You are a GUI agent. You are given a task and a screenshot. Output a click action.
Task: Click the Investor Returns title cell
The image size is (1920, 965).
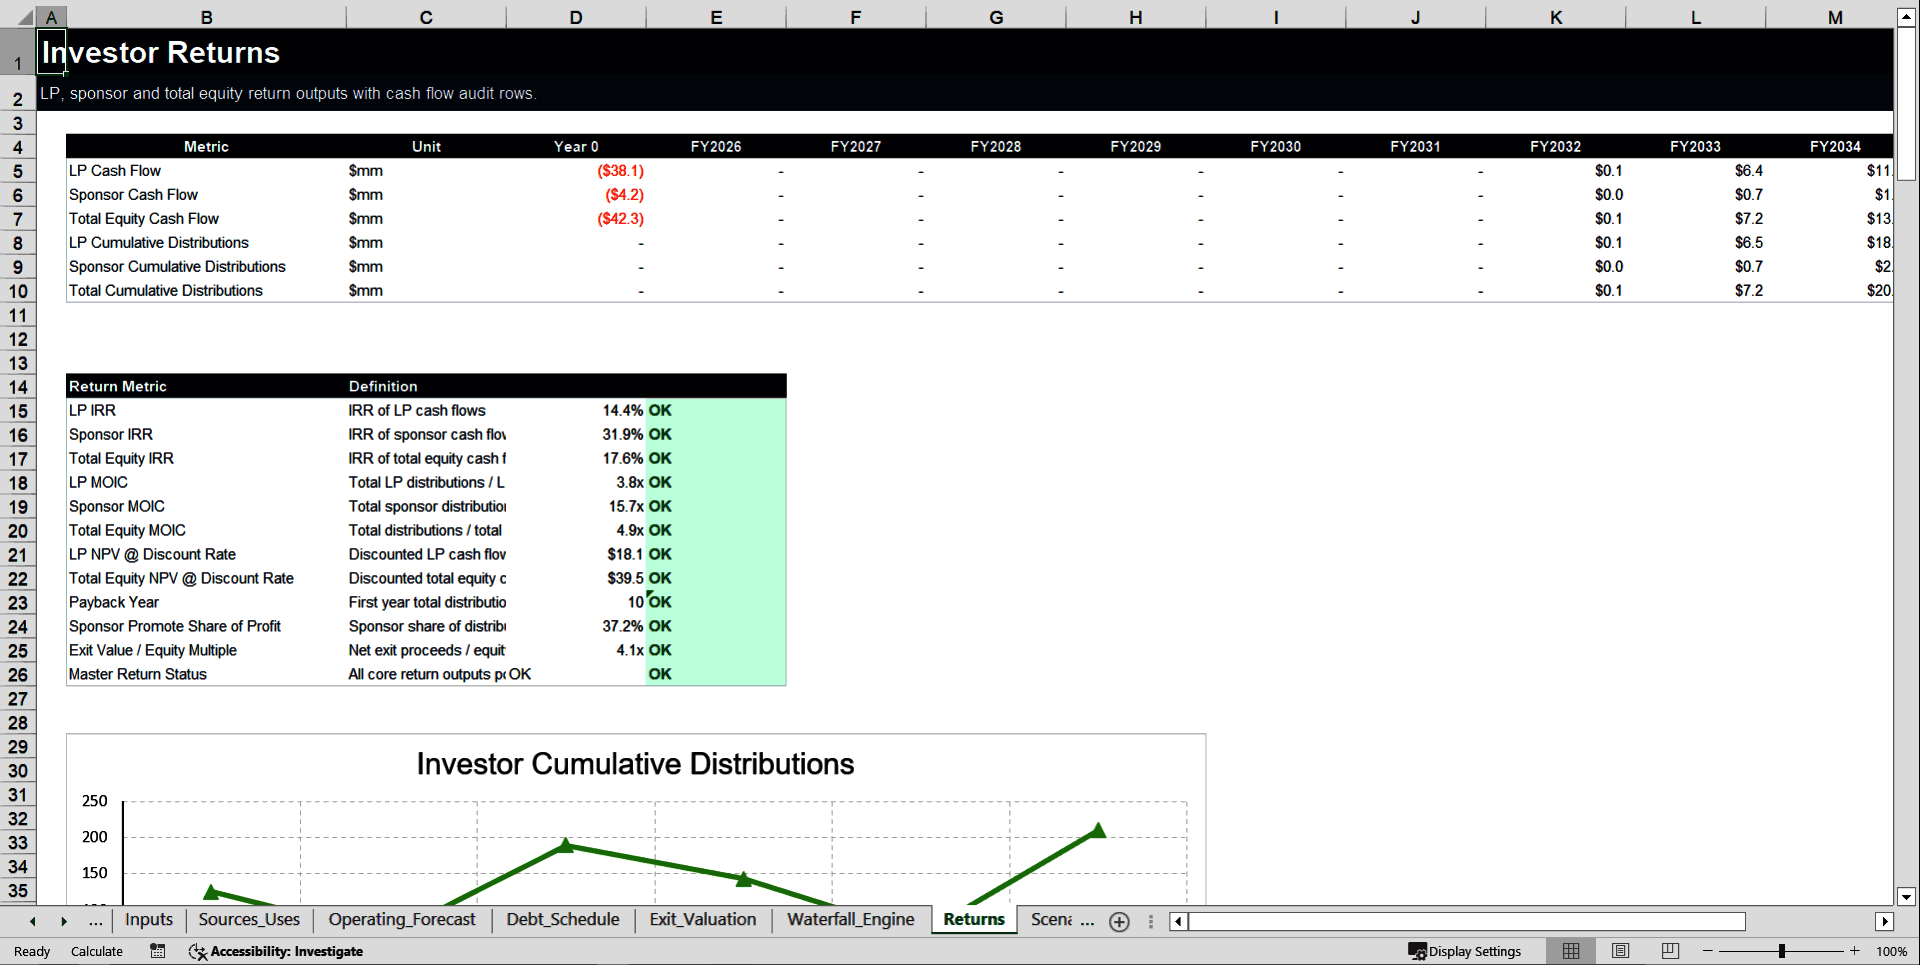click(x=161, y=53)
